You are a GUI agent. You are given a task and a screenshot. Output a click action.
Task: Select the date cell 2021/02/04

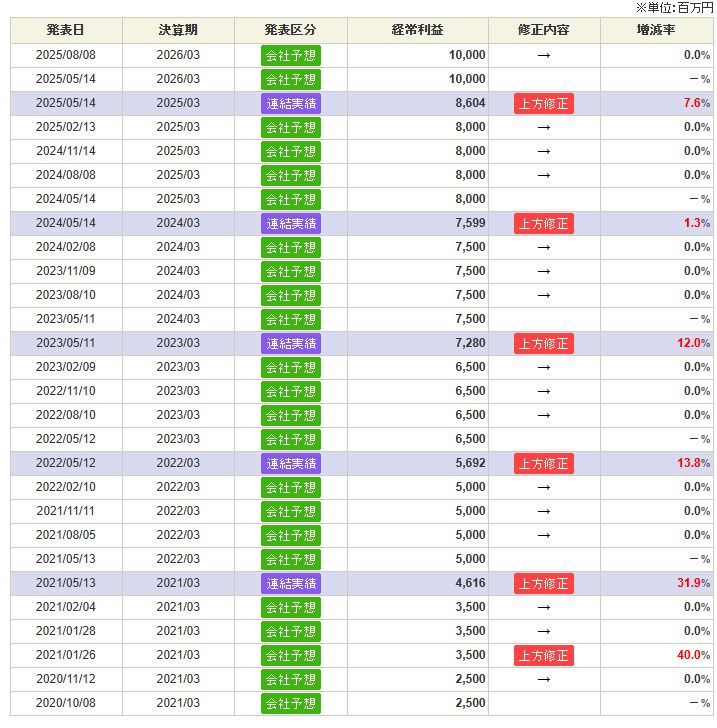click(x=66, y=607)
